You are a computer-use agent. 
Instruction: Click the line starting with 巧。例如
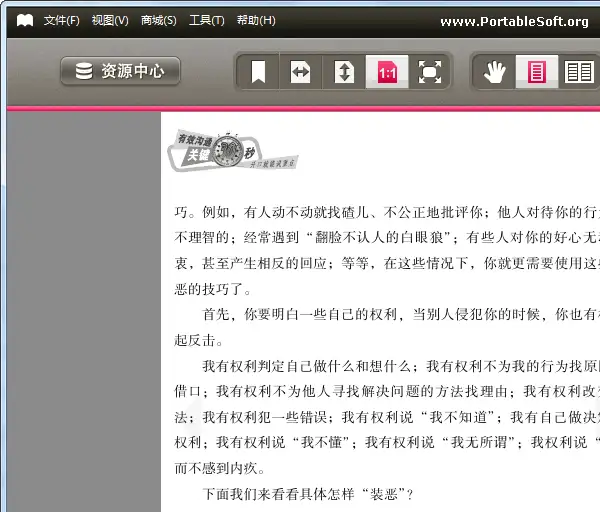coord(387,212)
